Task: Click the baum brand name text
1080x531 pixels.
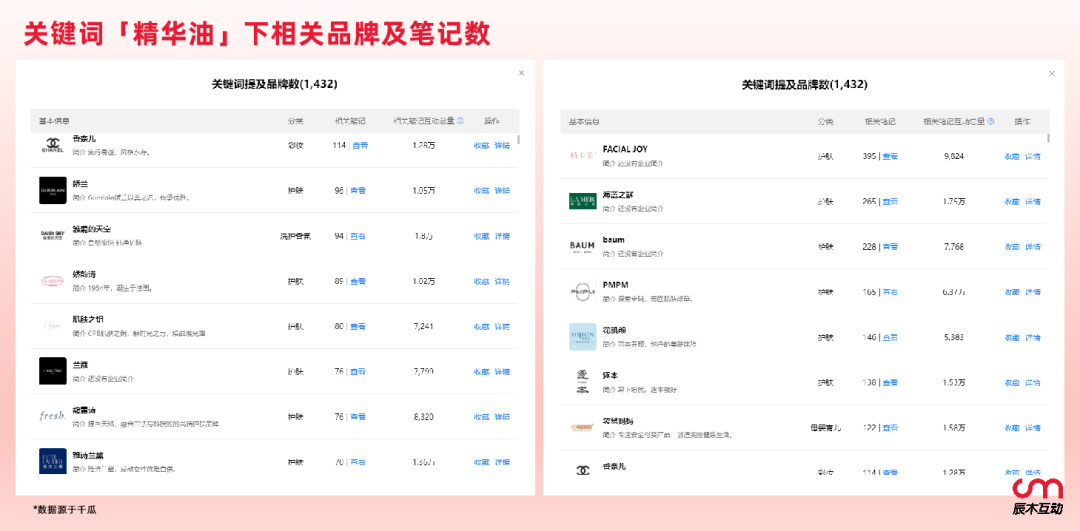Action: point(614,240)
